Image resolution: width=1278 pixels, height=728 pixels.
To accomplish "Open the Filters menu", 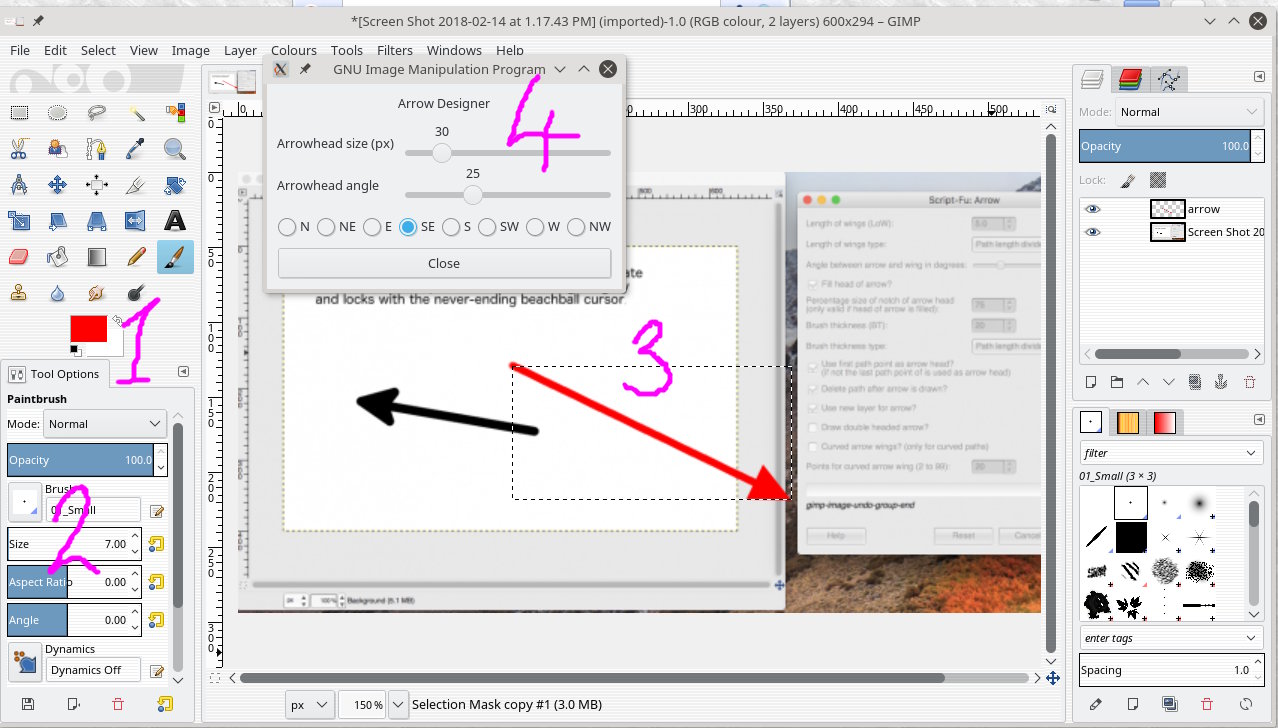I will [395, 50].
